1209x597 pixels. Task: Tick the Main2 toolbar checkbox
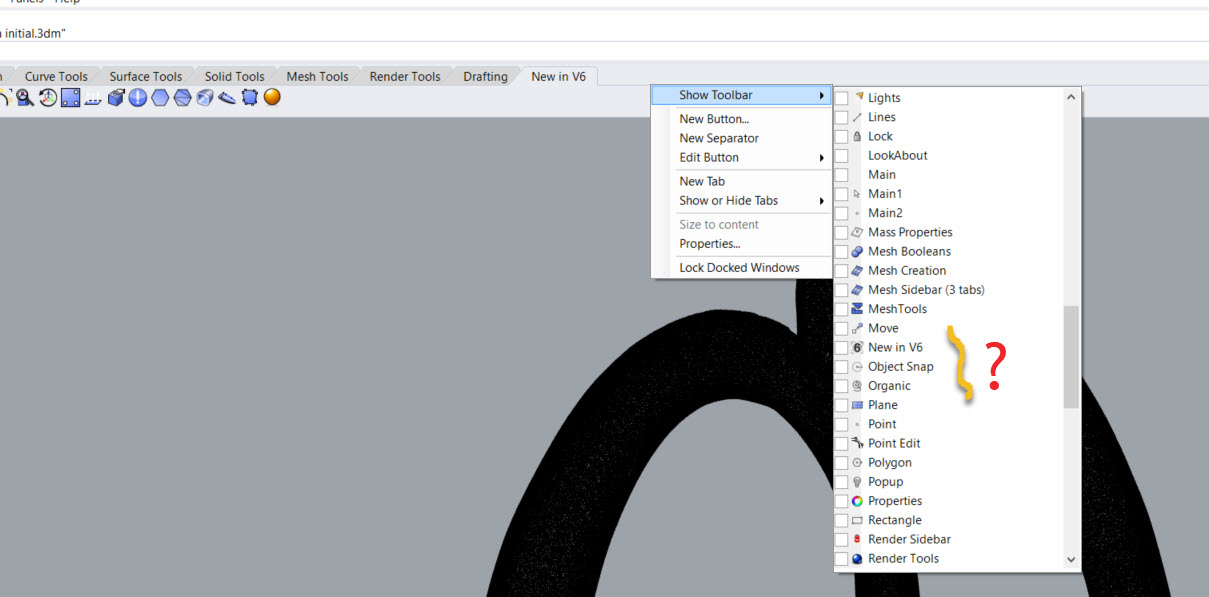click(x=842, y=213)
